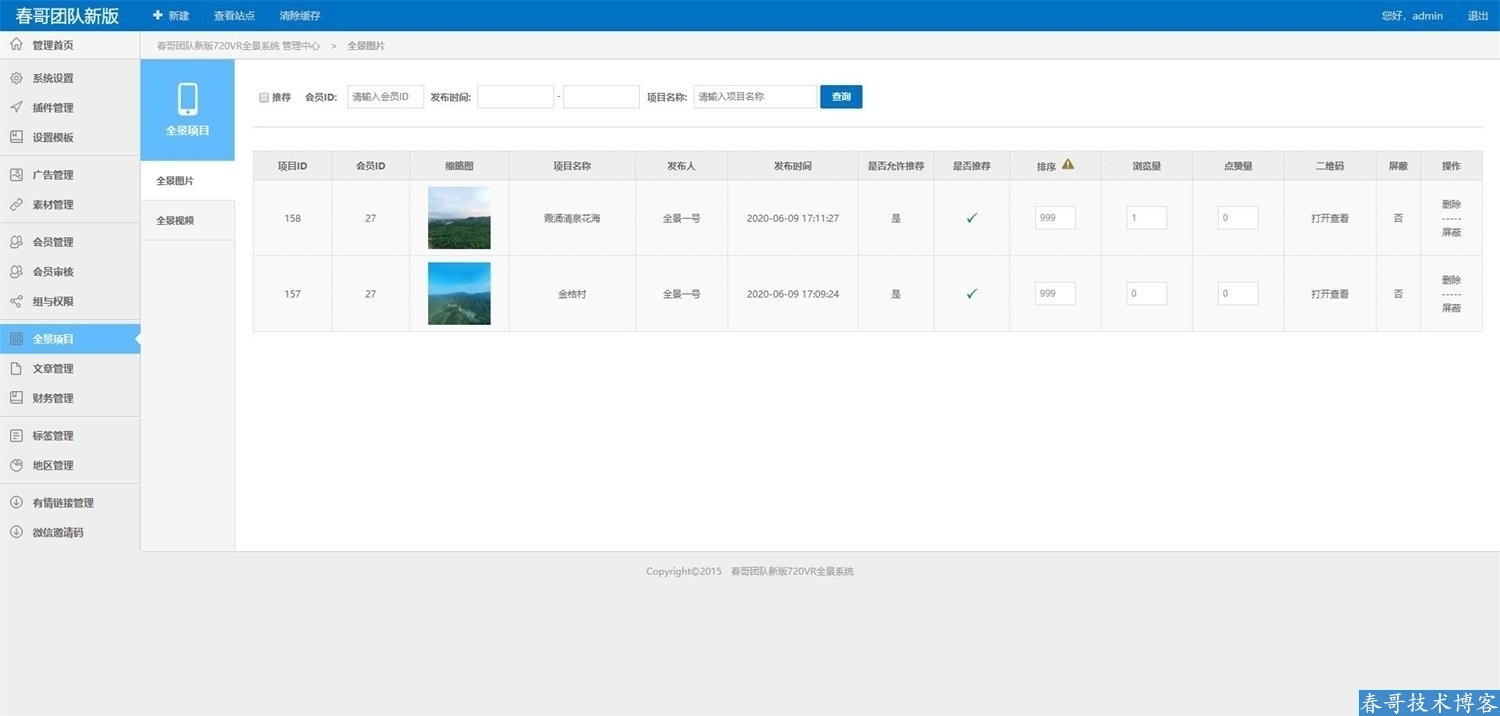Screen dimensions: 1500x716
Task: Click the thumbnail image of 金桔村
Action: (x=459, y=293)
